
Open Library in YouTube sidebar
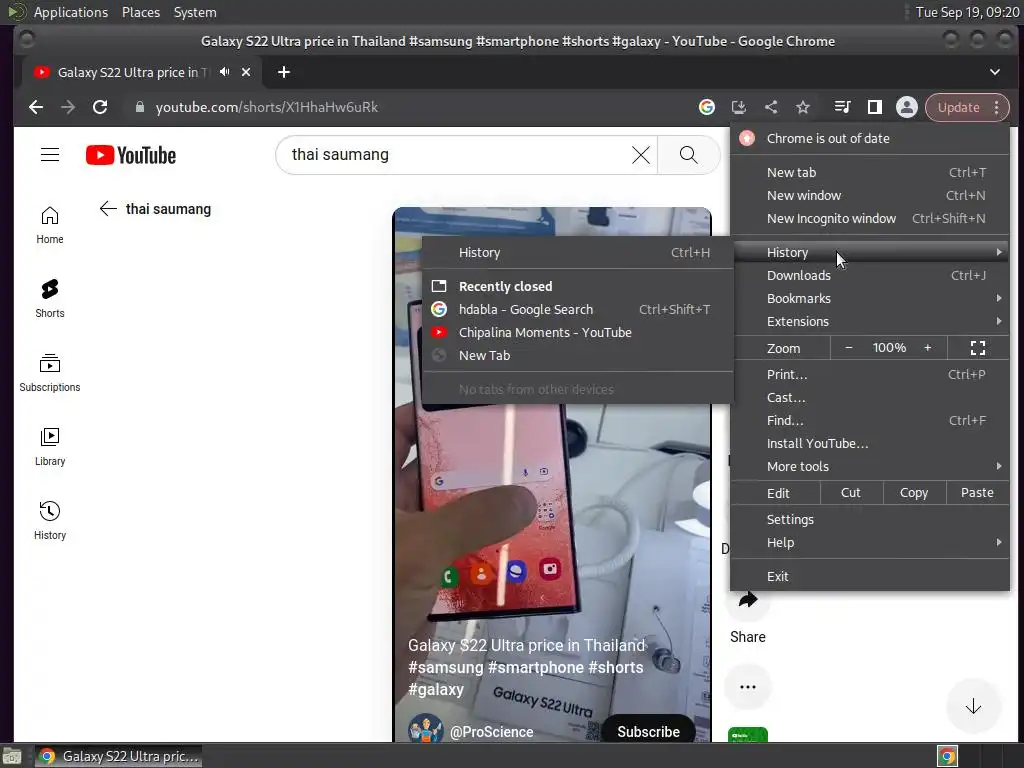pos(50,447)
